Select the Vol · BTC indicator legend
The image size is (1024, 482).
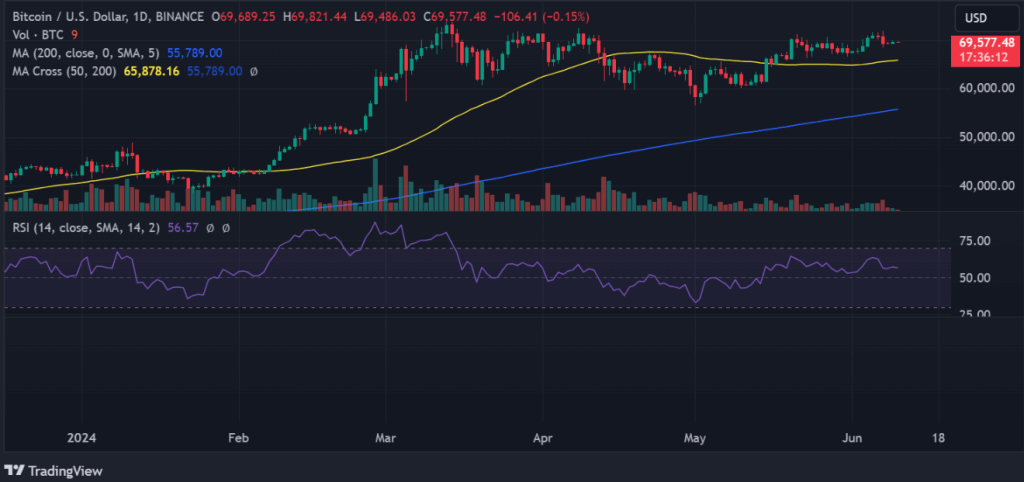pos(38,34)
